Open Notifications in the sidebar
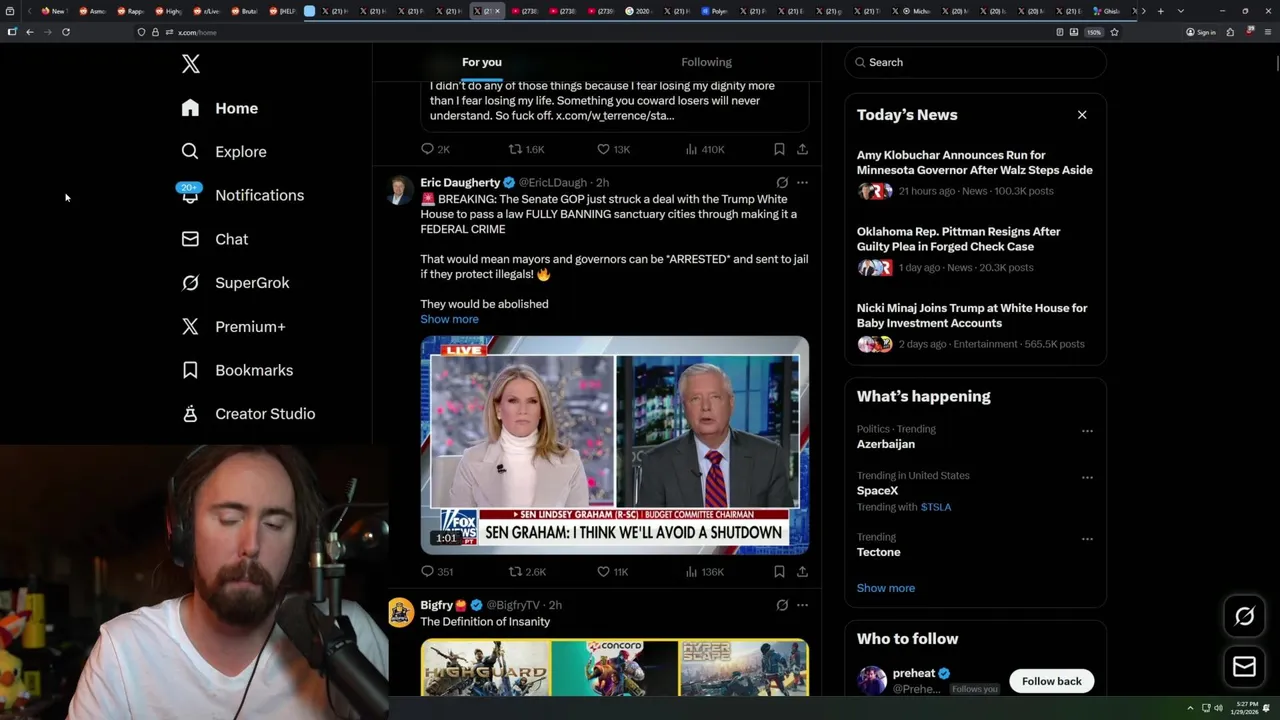Viewport: 1280px width, 720px height. coord(242,195)
